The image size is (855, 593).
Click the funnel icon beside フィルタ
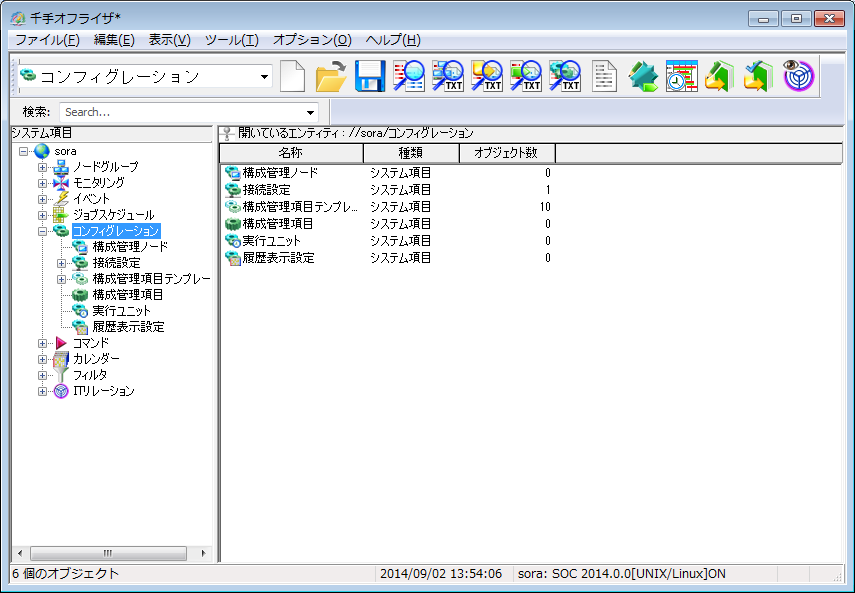(x=62, y=375)
